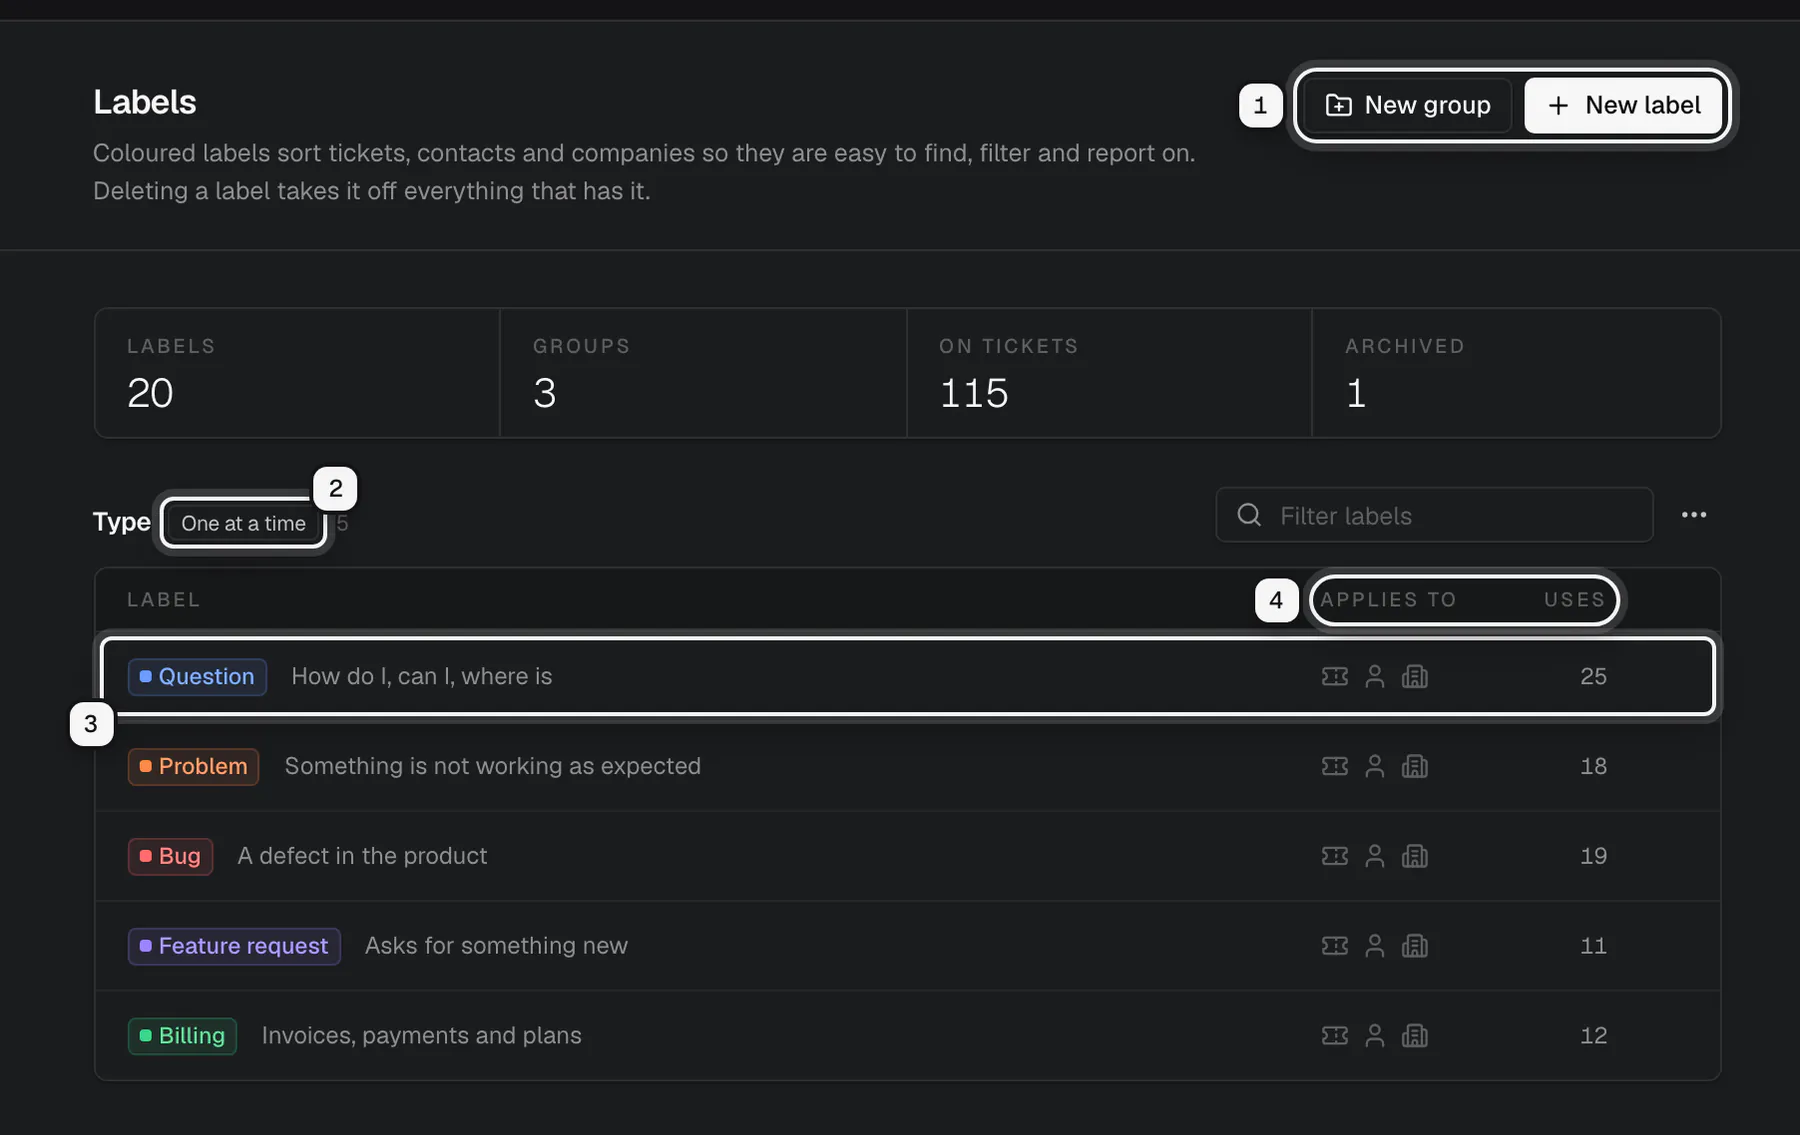Click uses count 25 in Question row

coord(1594,677)
